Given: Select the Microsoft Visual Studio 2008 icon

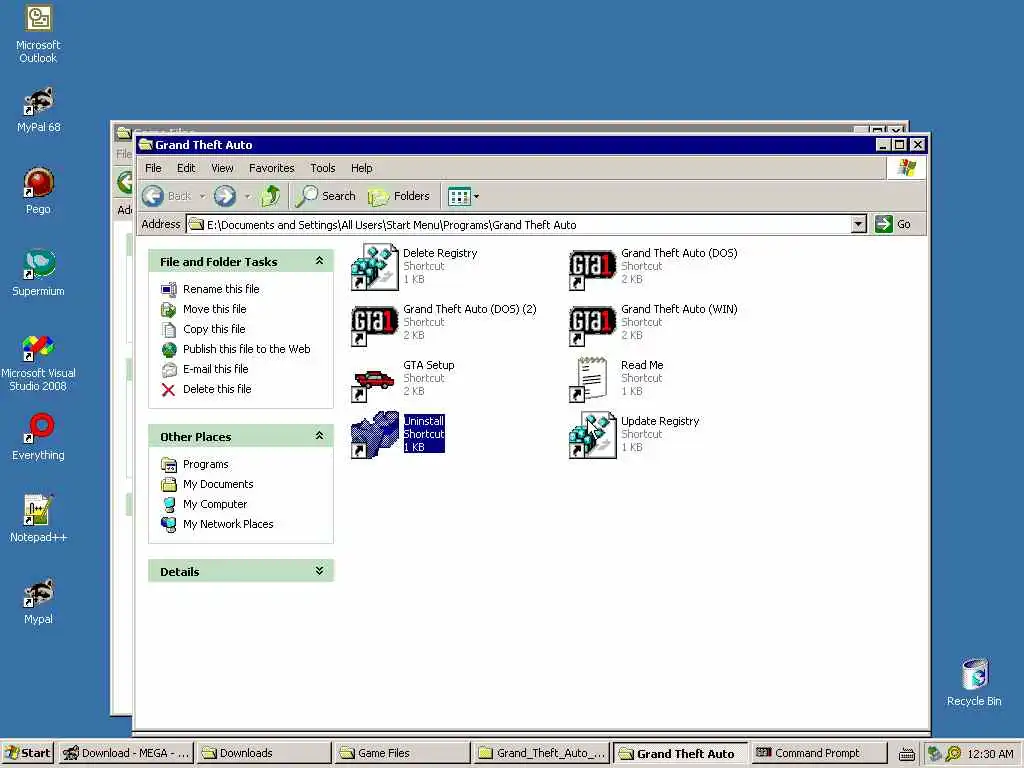Looking at the screenshot, I should pyautogui.click(x=39, y=363).
